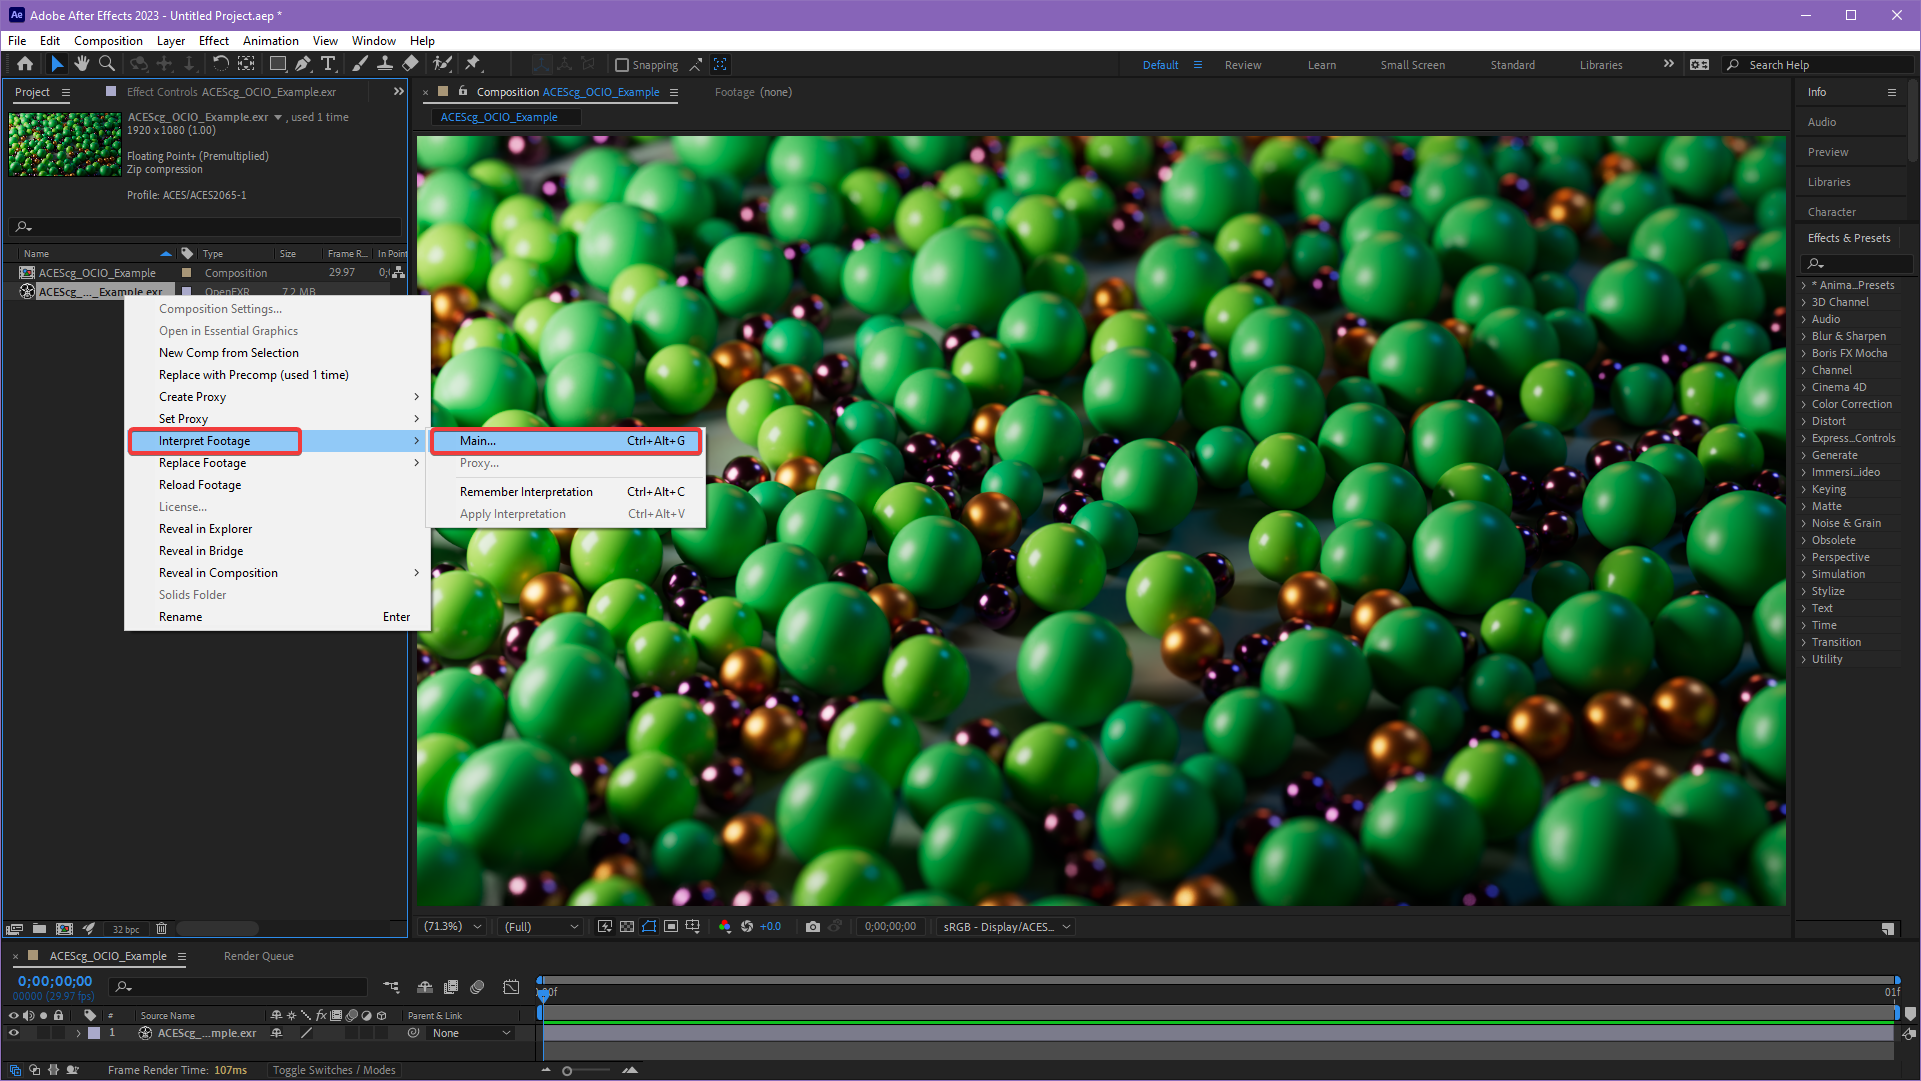Open the magnification ratio dropdown (71.3%)

click(x=452, y=927)
